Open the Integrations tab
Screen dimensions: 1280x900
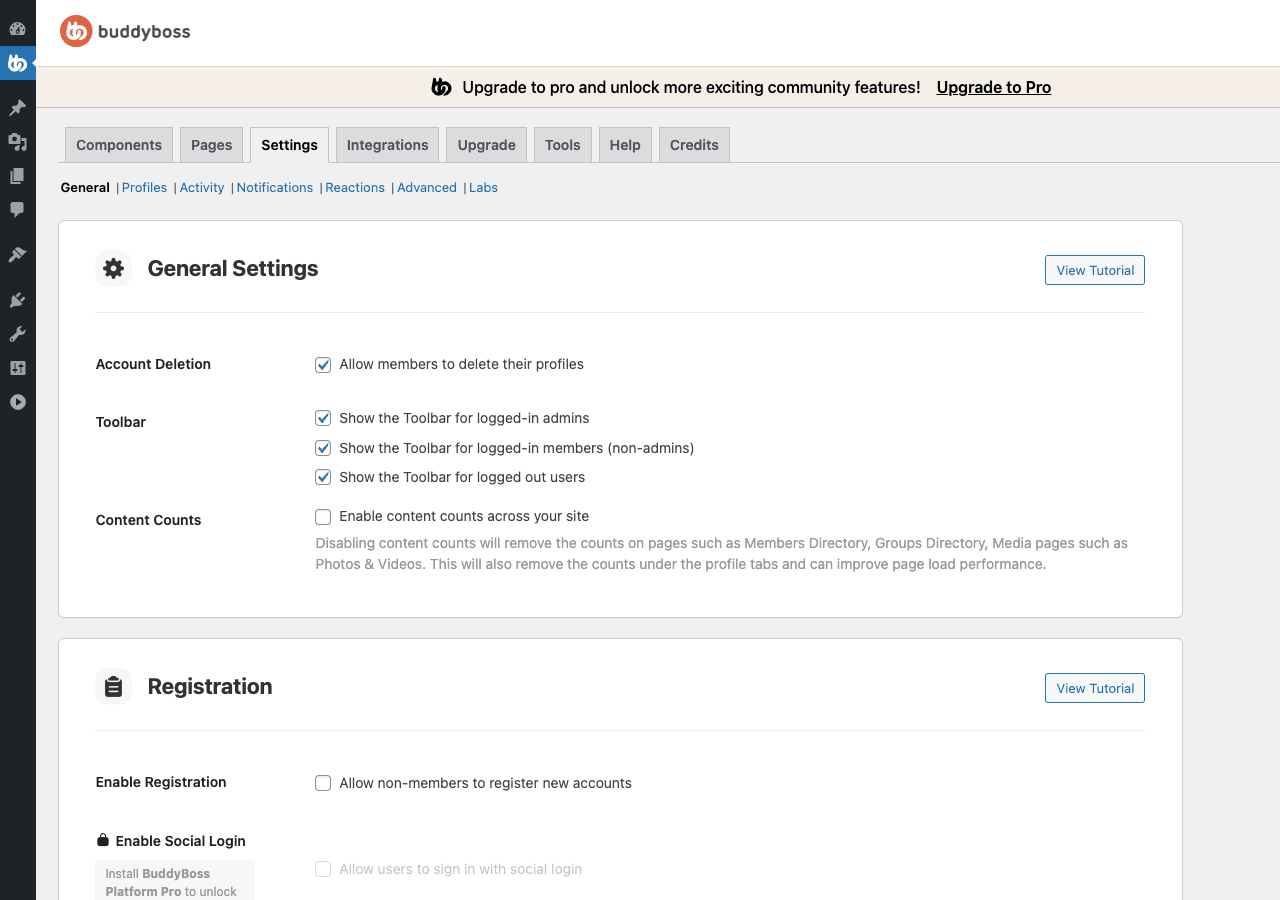coord(388,145)
